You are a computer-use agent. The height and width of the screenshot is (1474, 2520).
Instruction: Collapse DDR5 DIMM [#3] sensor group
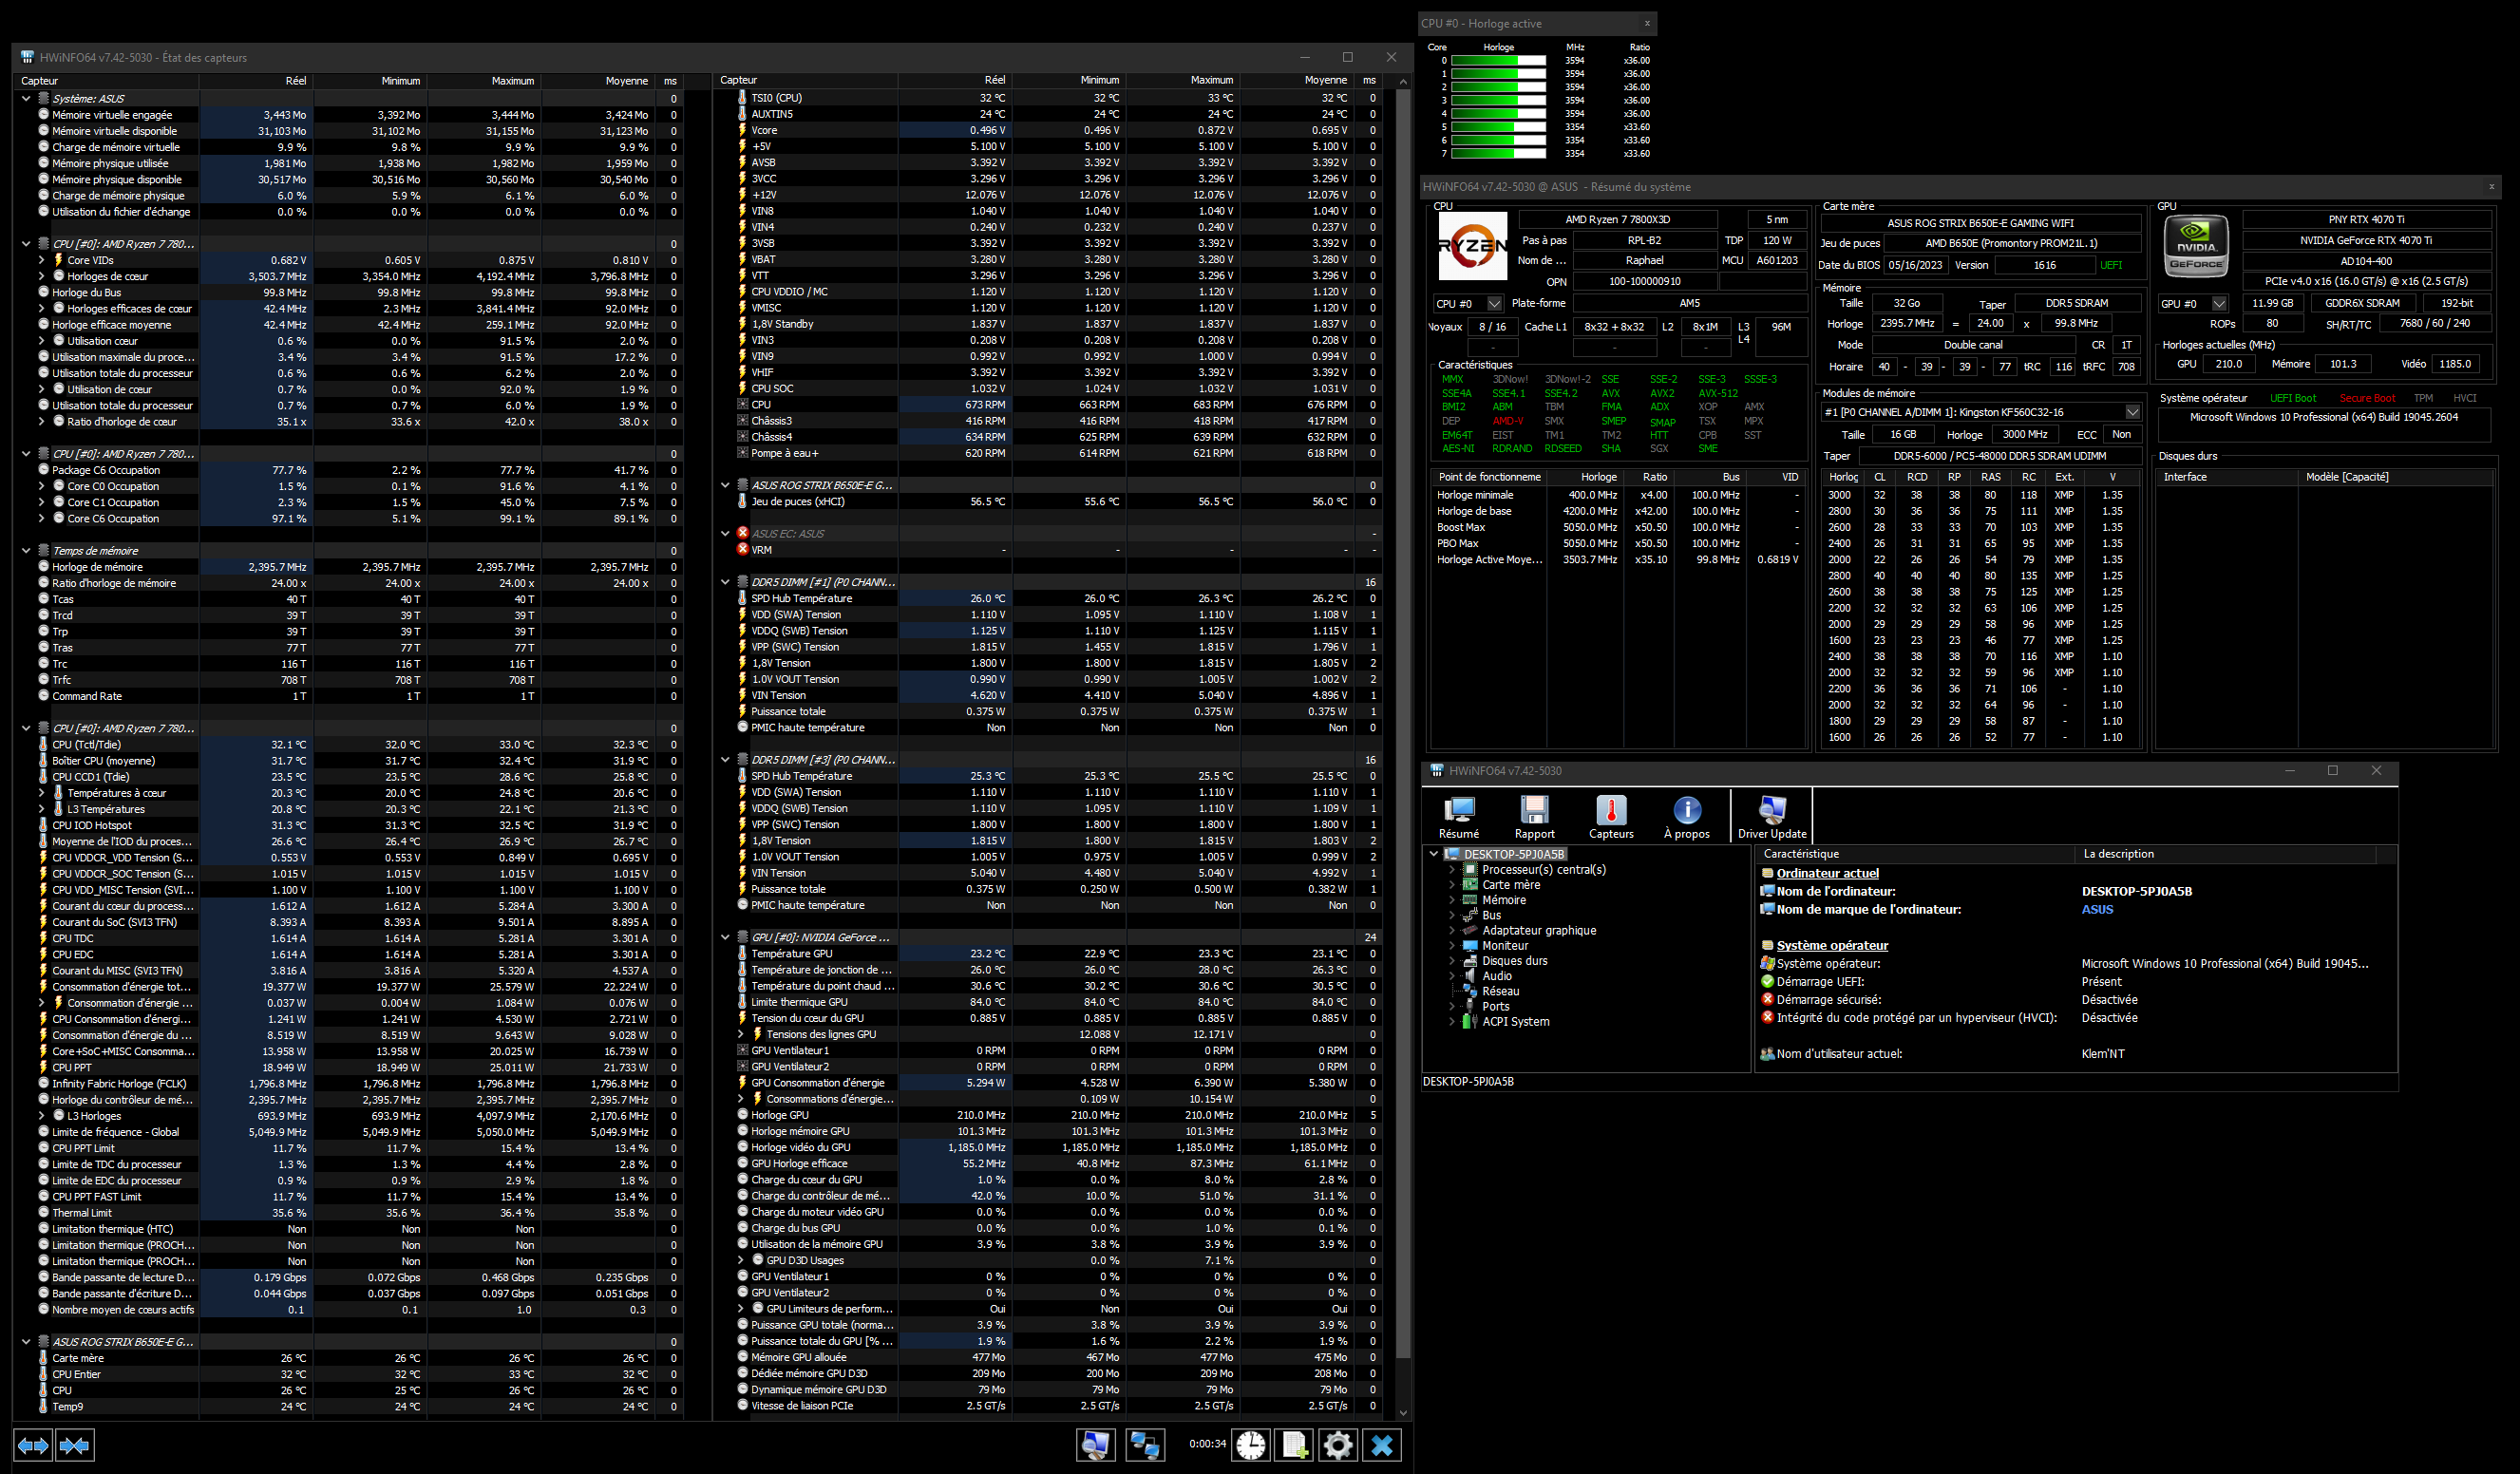pos(725,759)
